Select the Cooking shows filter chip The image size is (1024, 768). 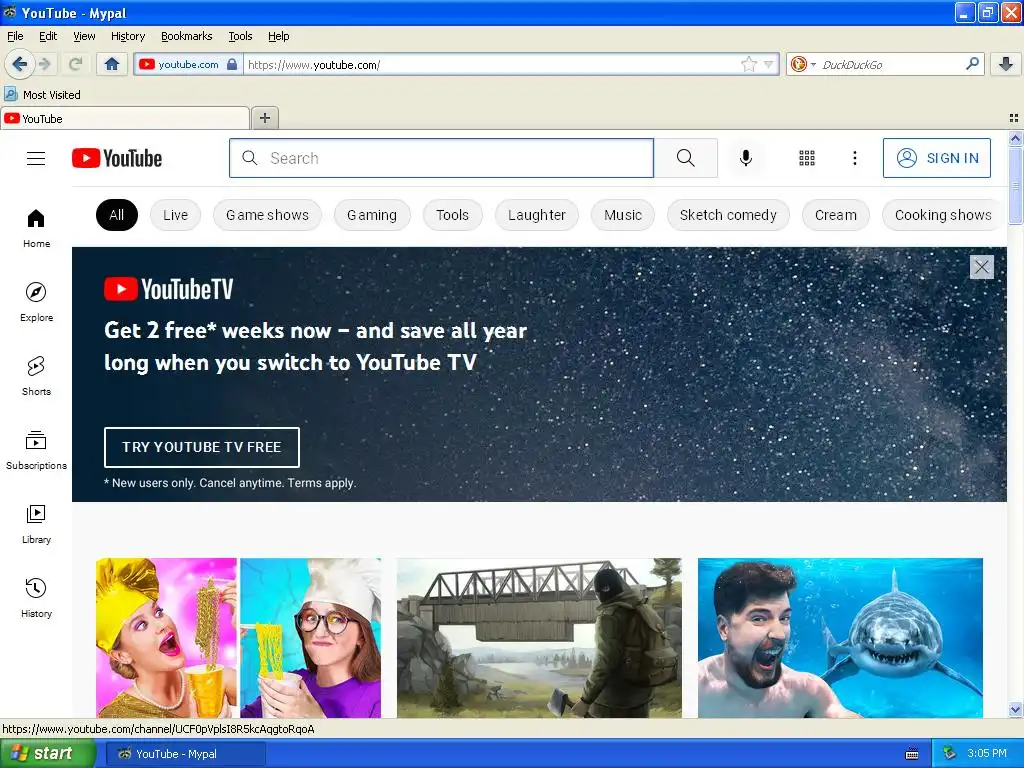point(943,215)
